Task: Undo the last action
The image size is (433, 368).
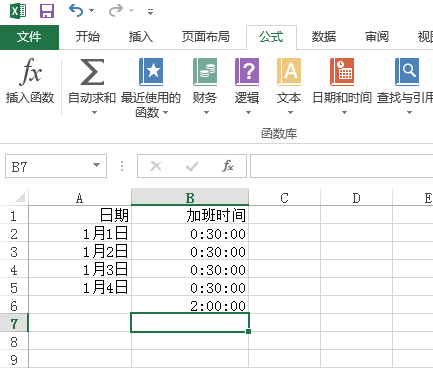Action: coord(76,11)
